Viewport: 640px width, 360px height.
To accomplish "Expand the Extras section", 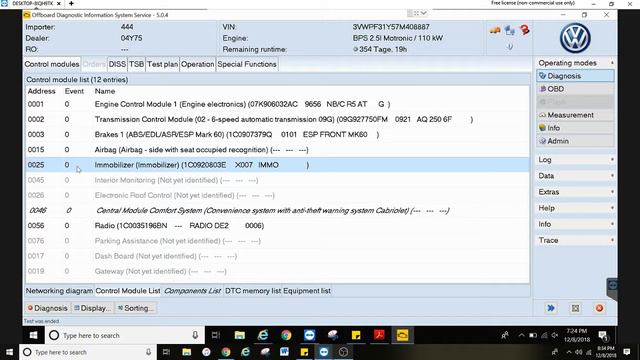I will 575,192.
